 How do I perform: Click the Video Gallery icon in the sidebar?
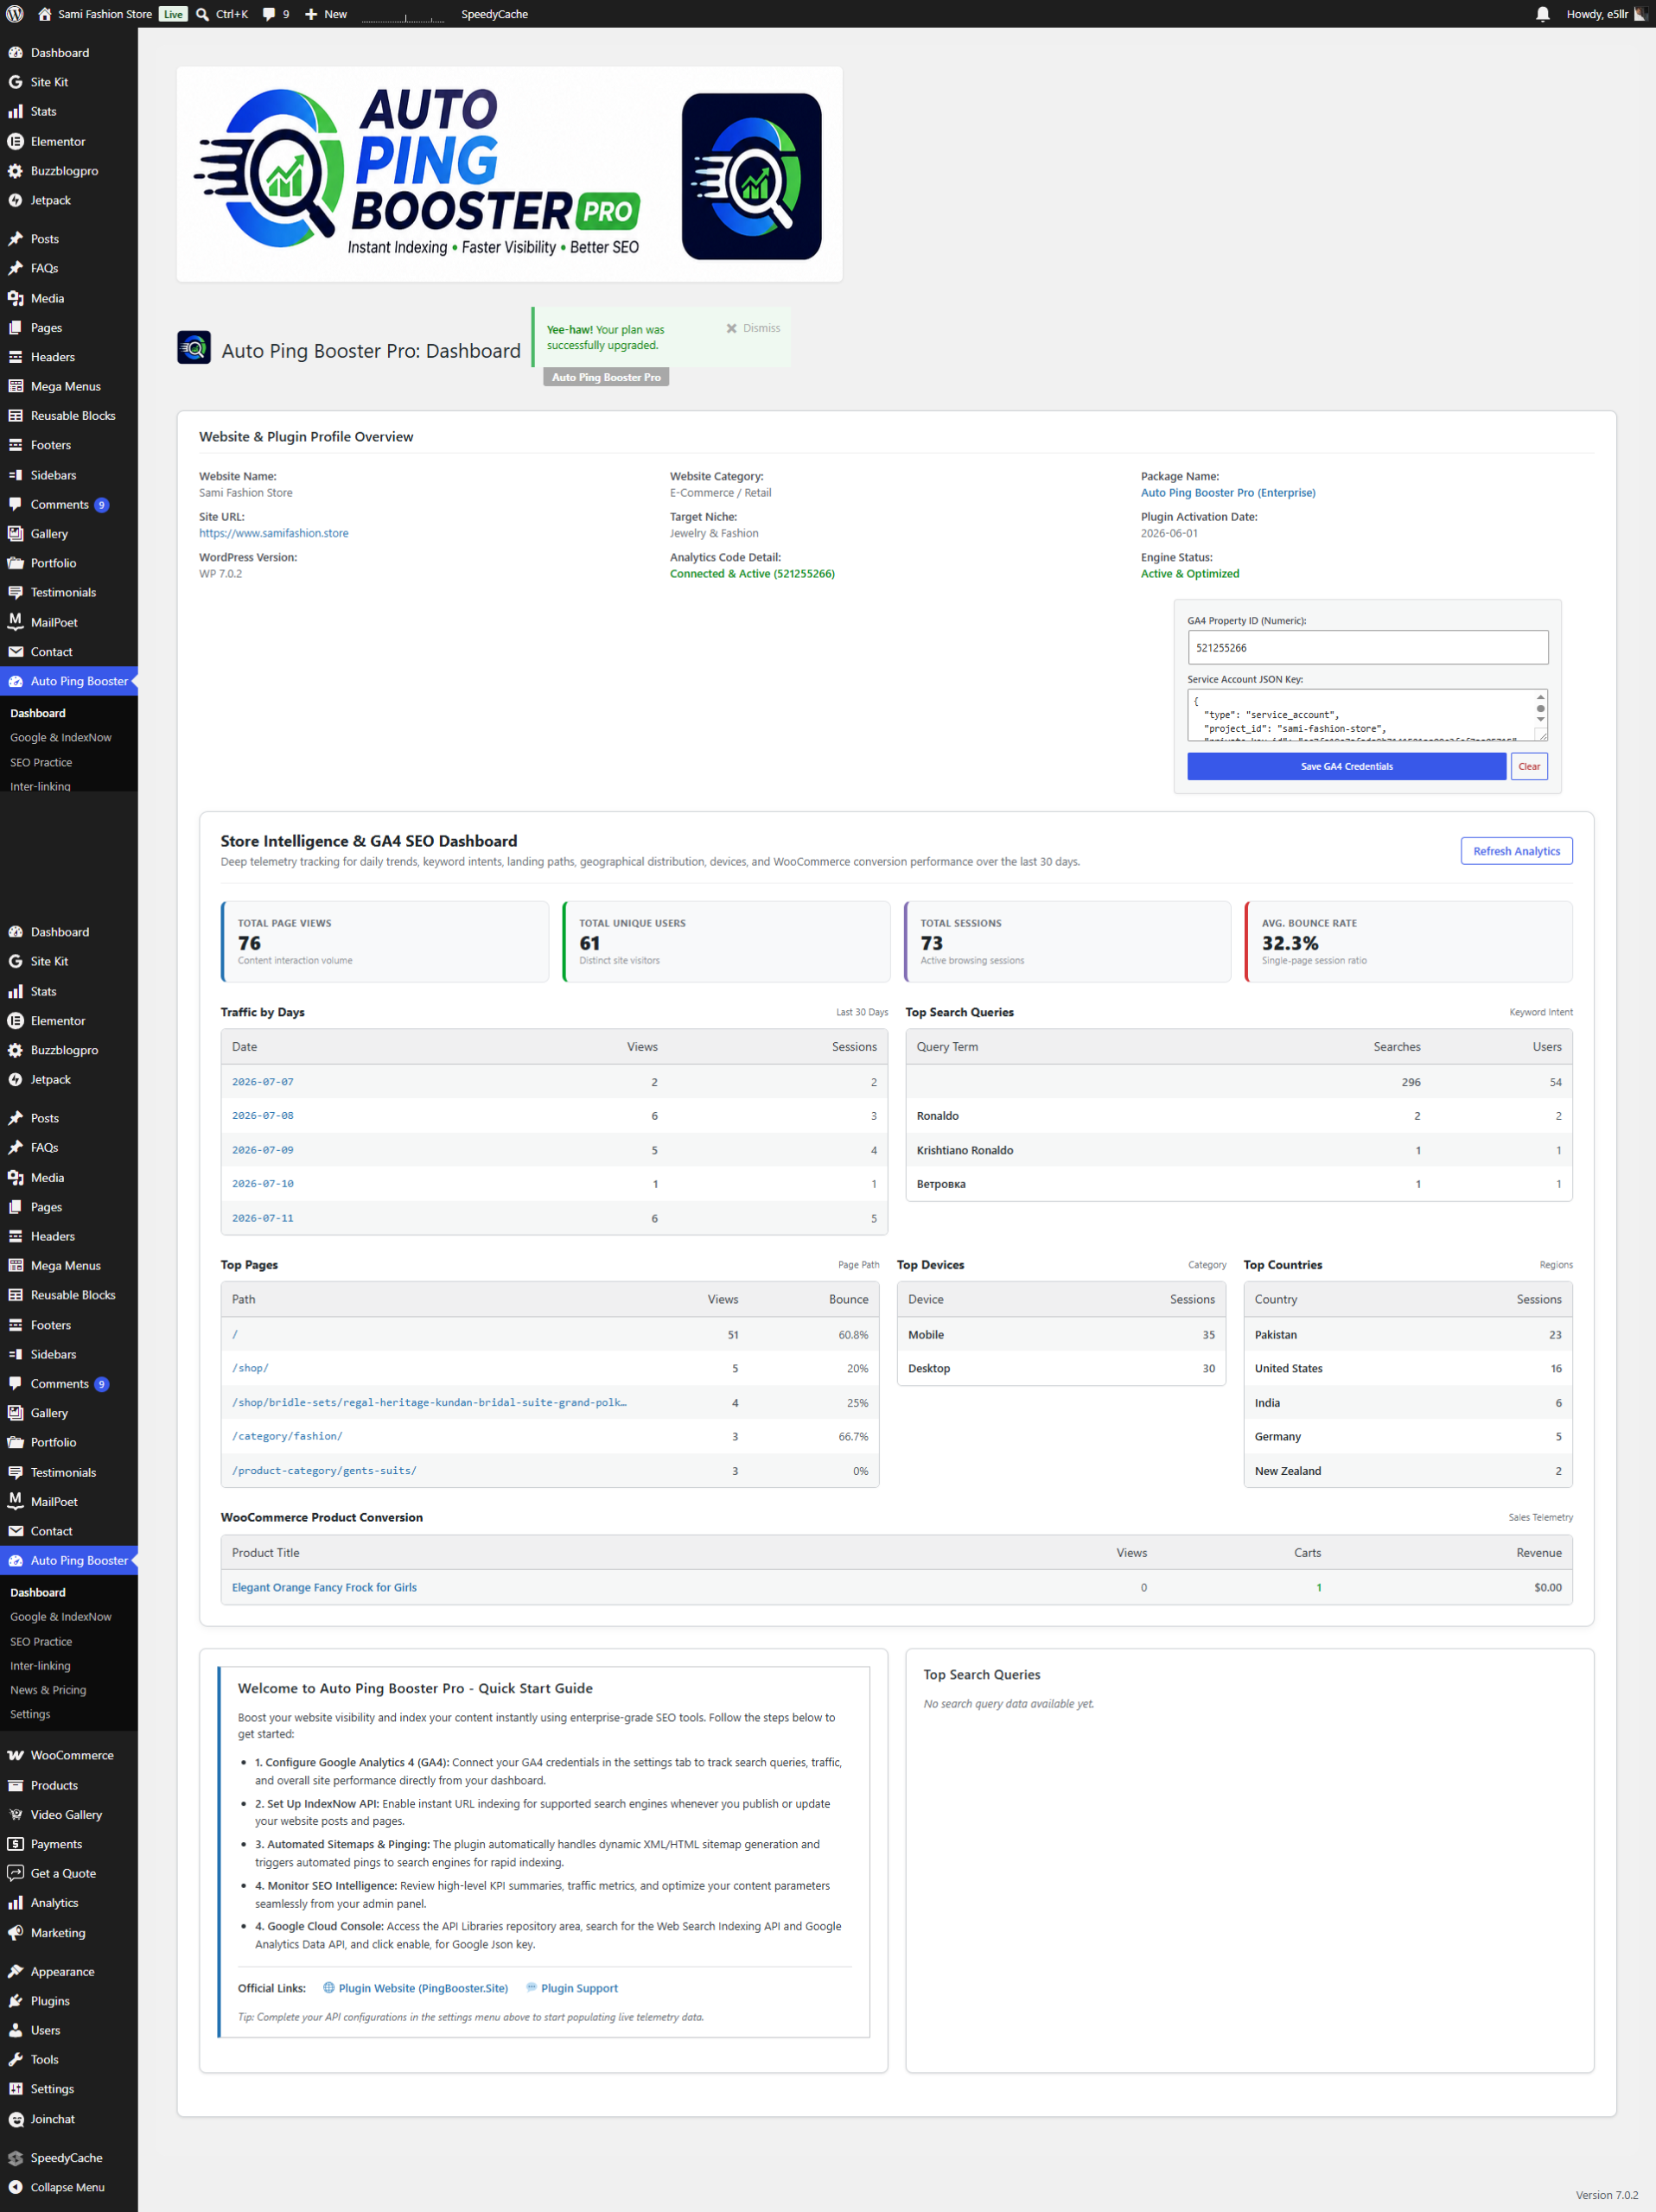point(15,1814)
